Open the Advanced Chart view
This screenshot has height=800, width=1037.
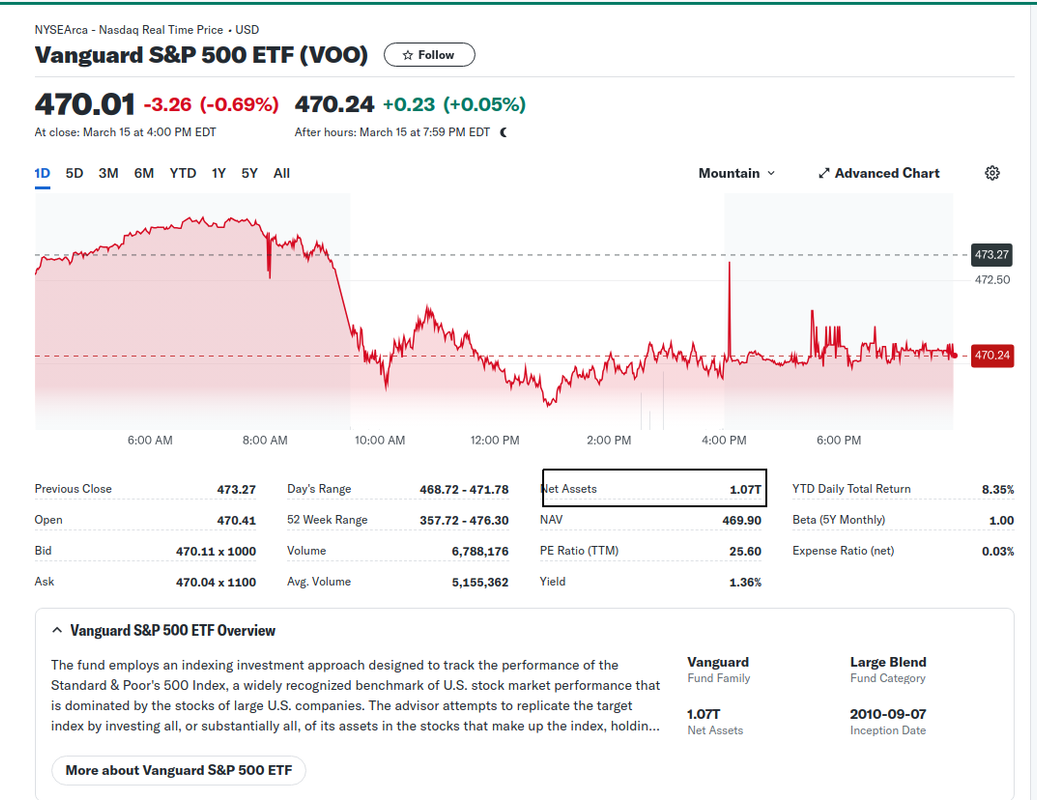pos(879,173)
